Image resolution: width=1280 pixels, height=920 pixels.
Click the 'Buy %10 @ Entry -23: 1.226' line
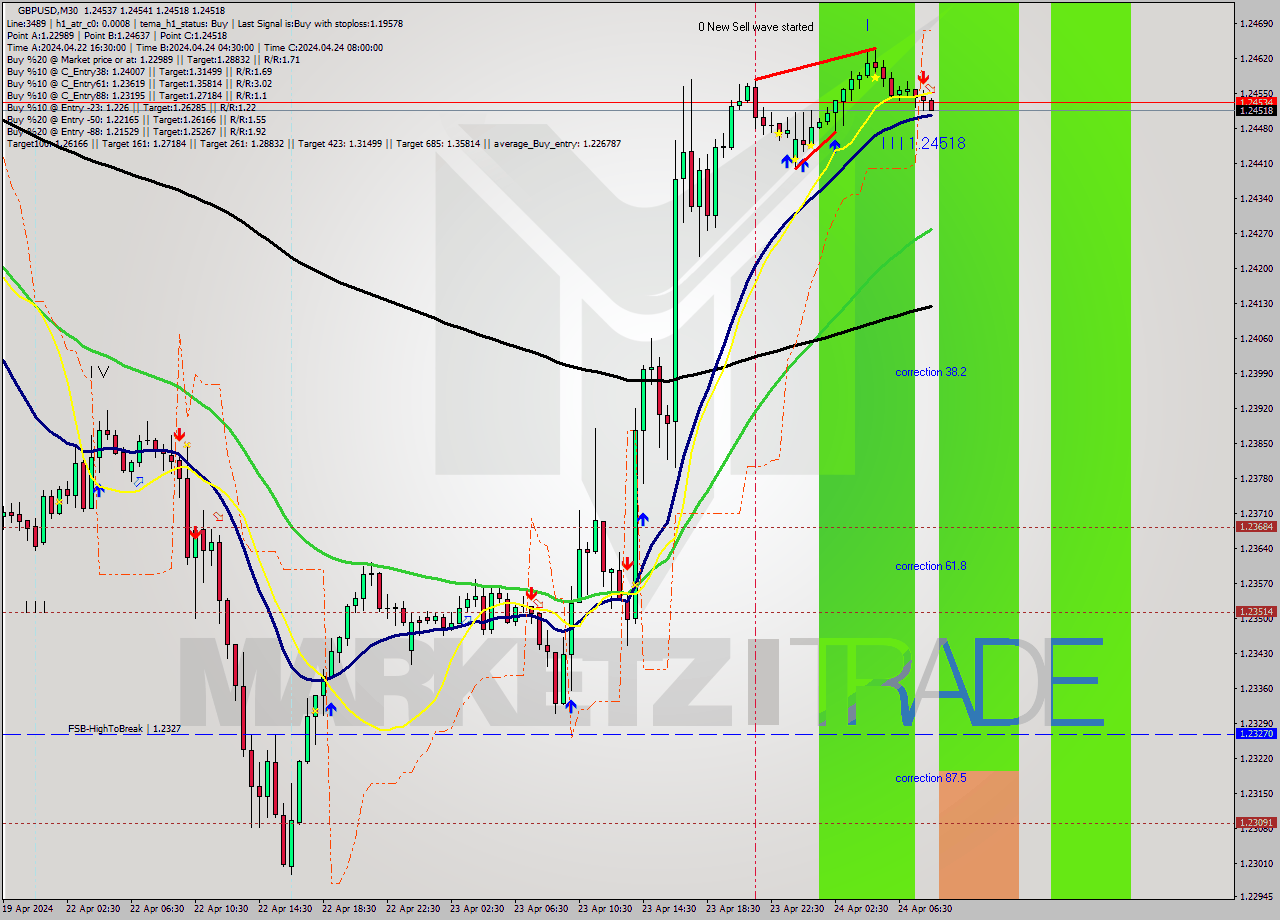point(130,107)
